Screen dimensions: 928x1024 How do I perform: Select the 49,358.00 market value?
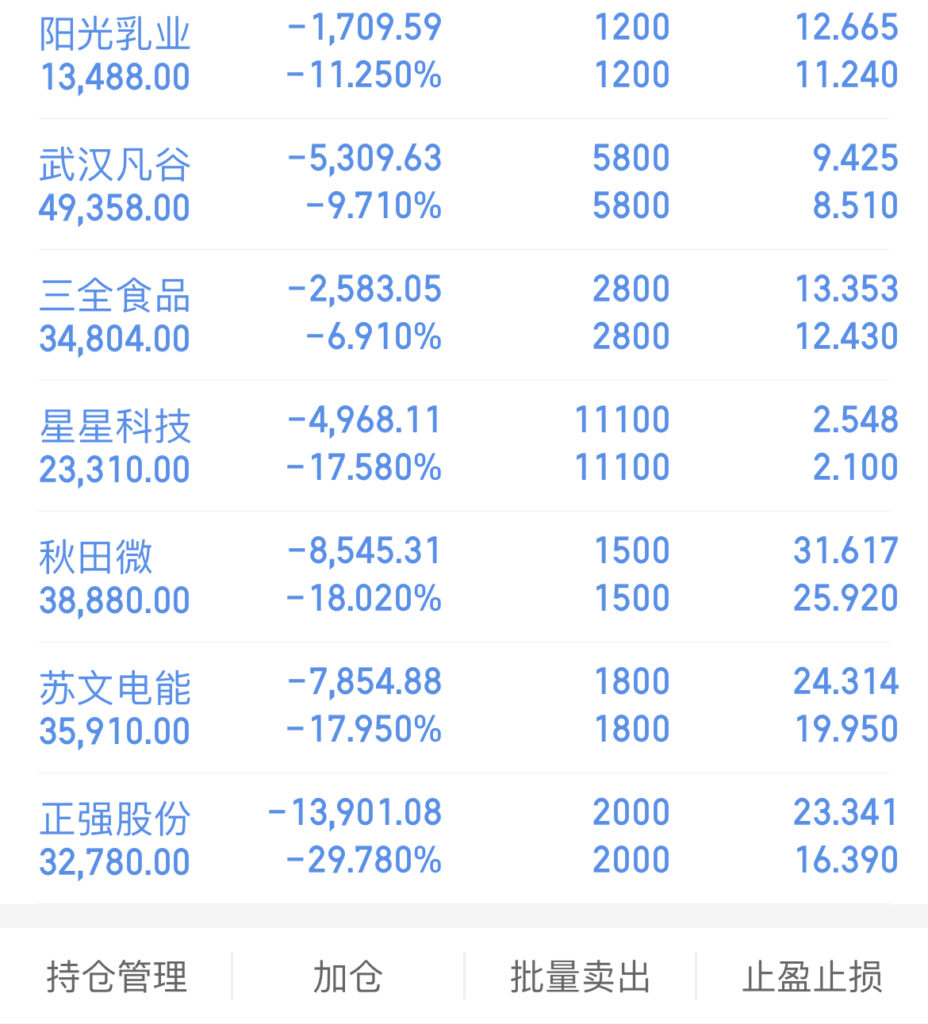click(114, 208)
